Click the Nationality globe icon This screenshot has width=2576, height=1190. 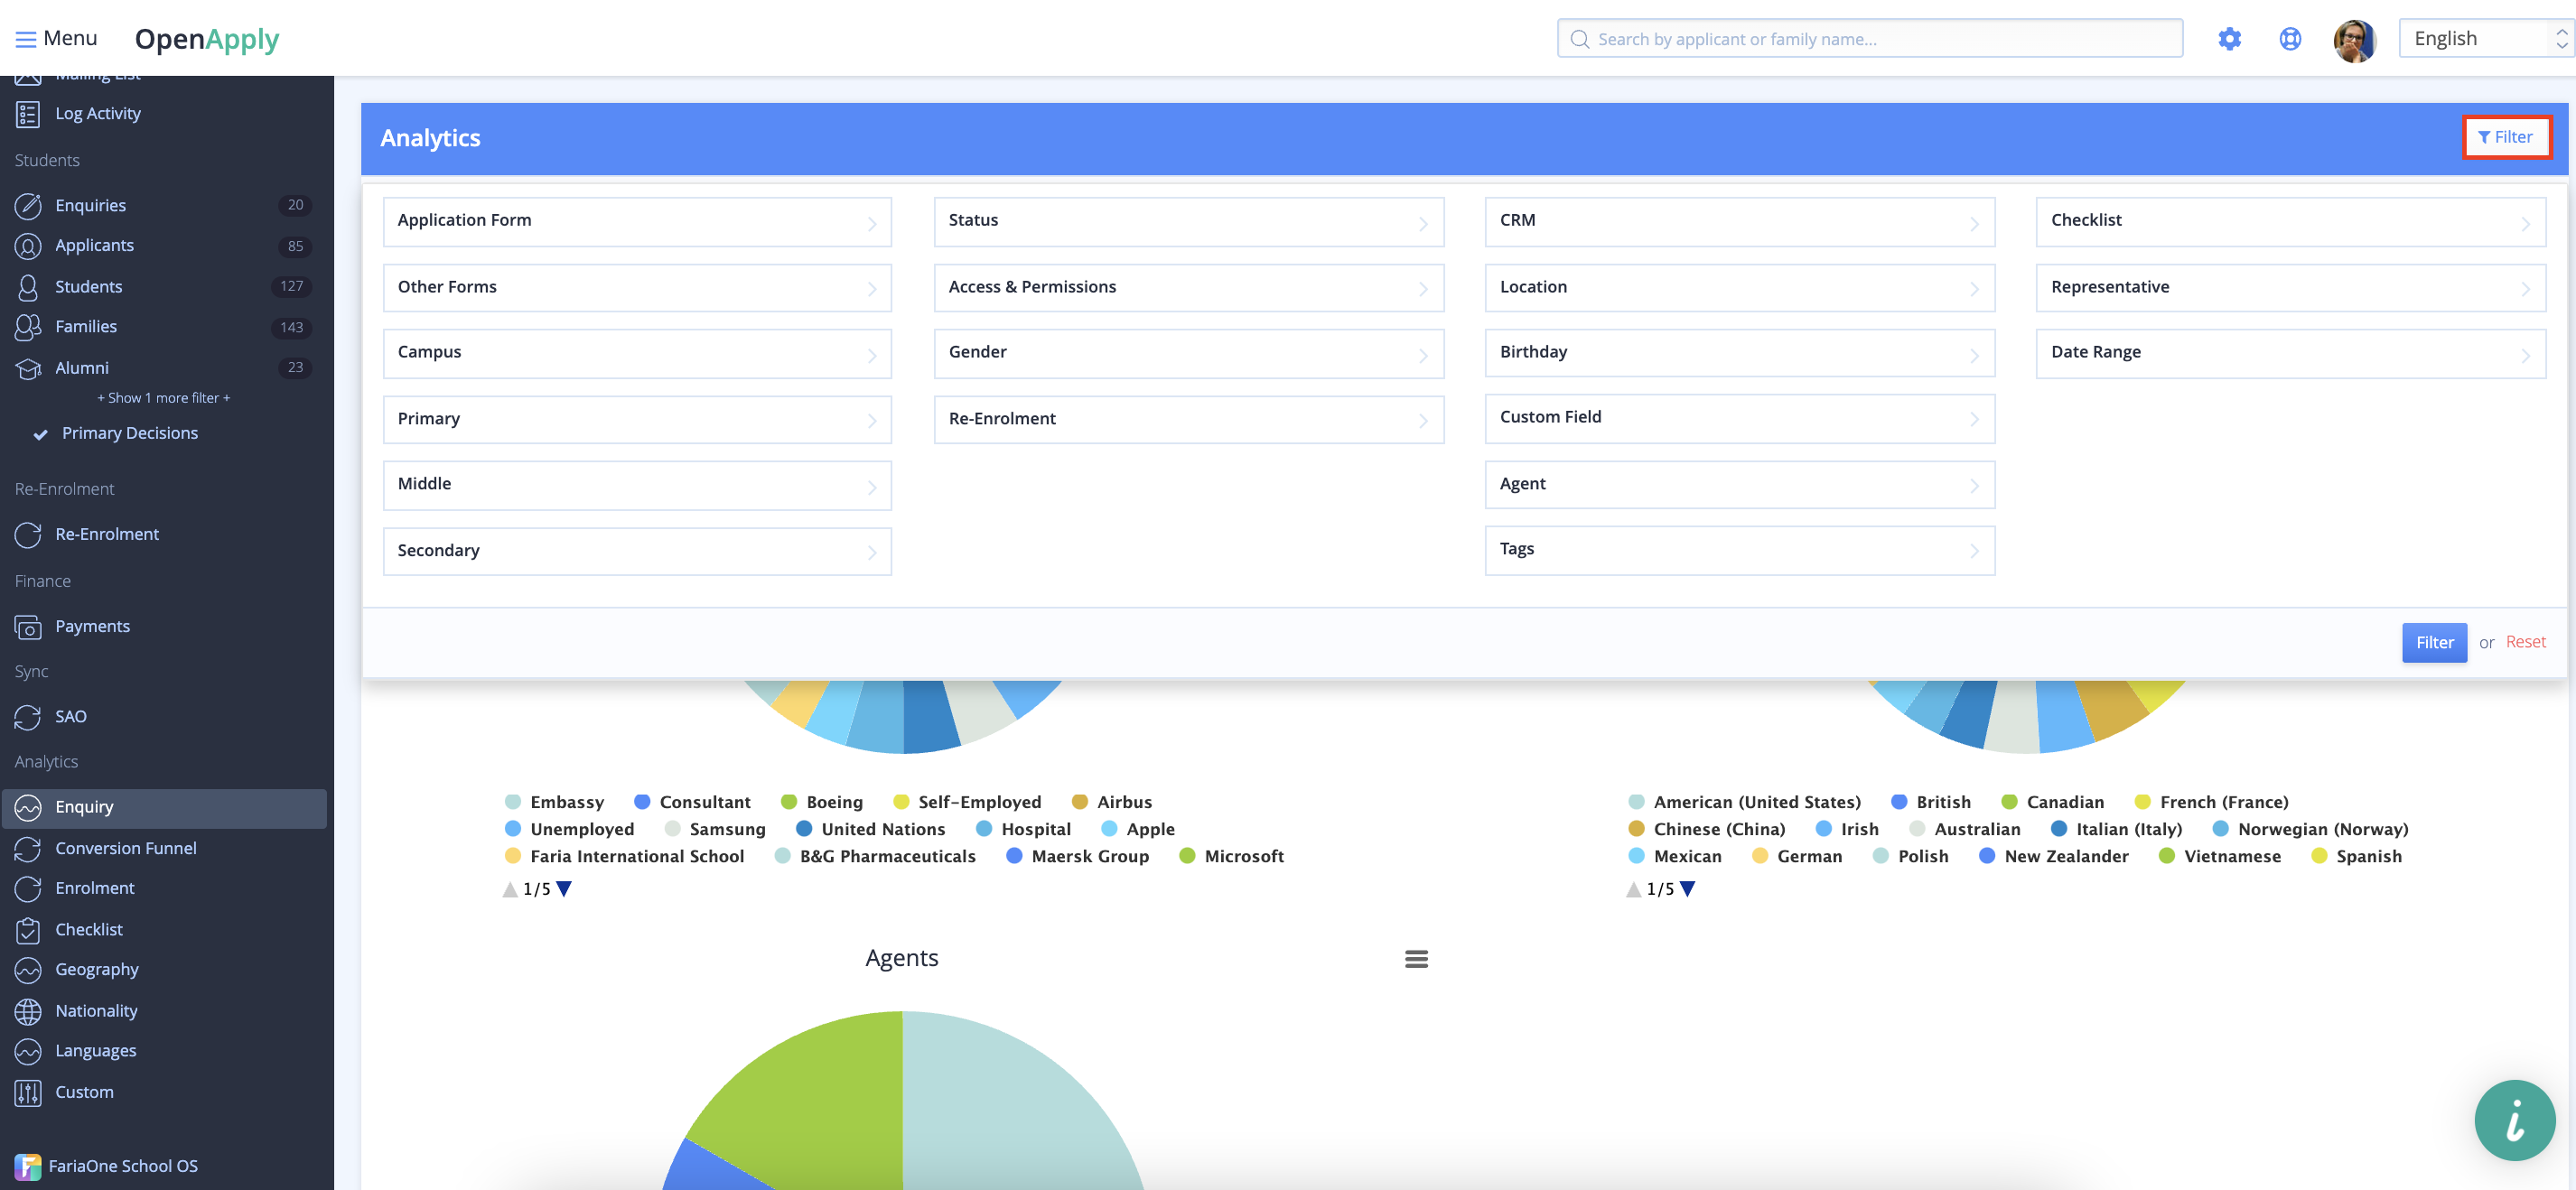click(28, 1011)
